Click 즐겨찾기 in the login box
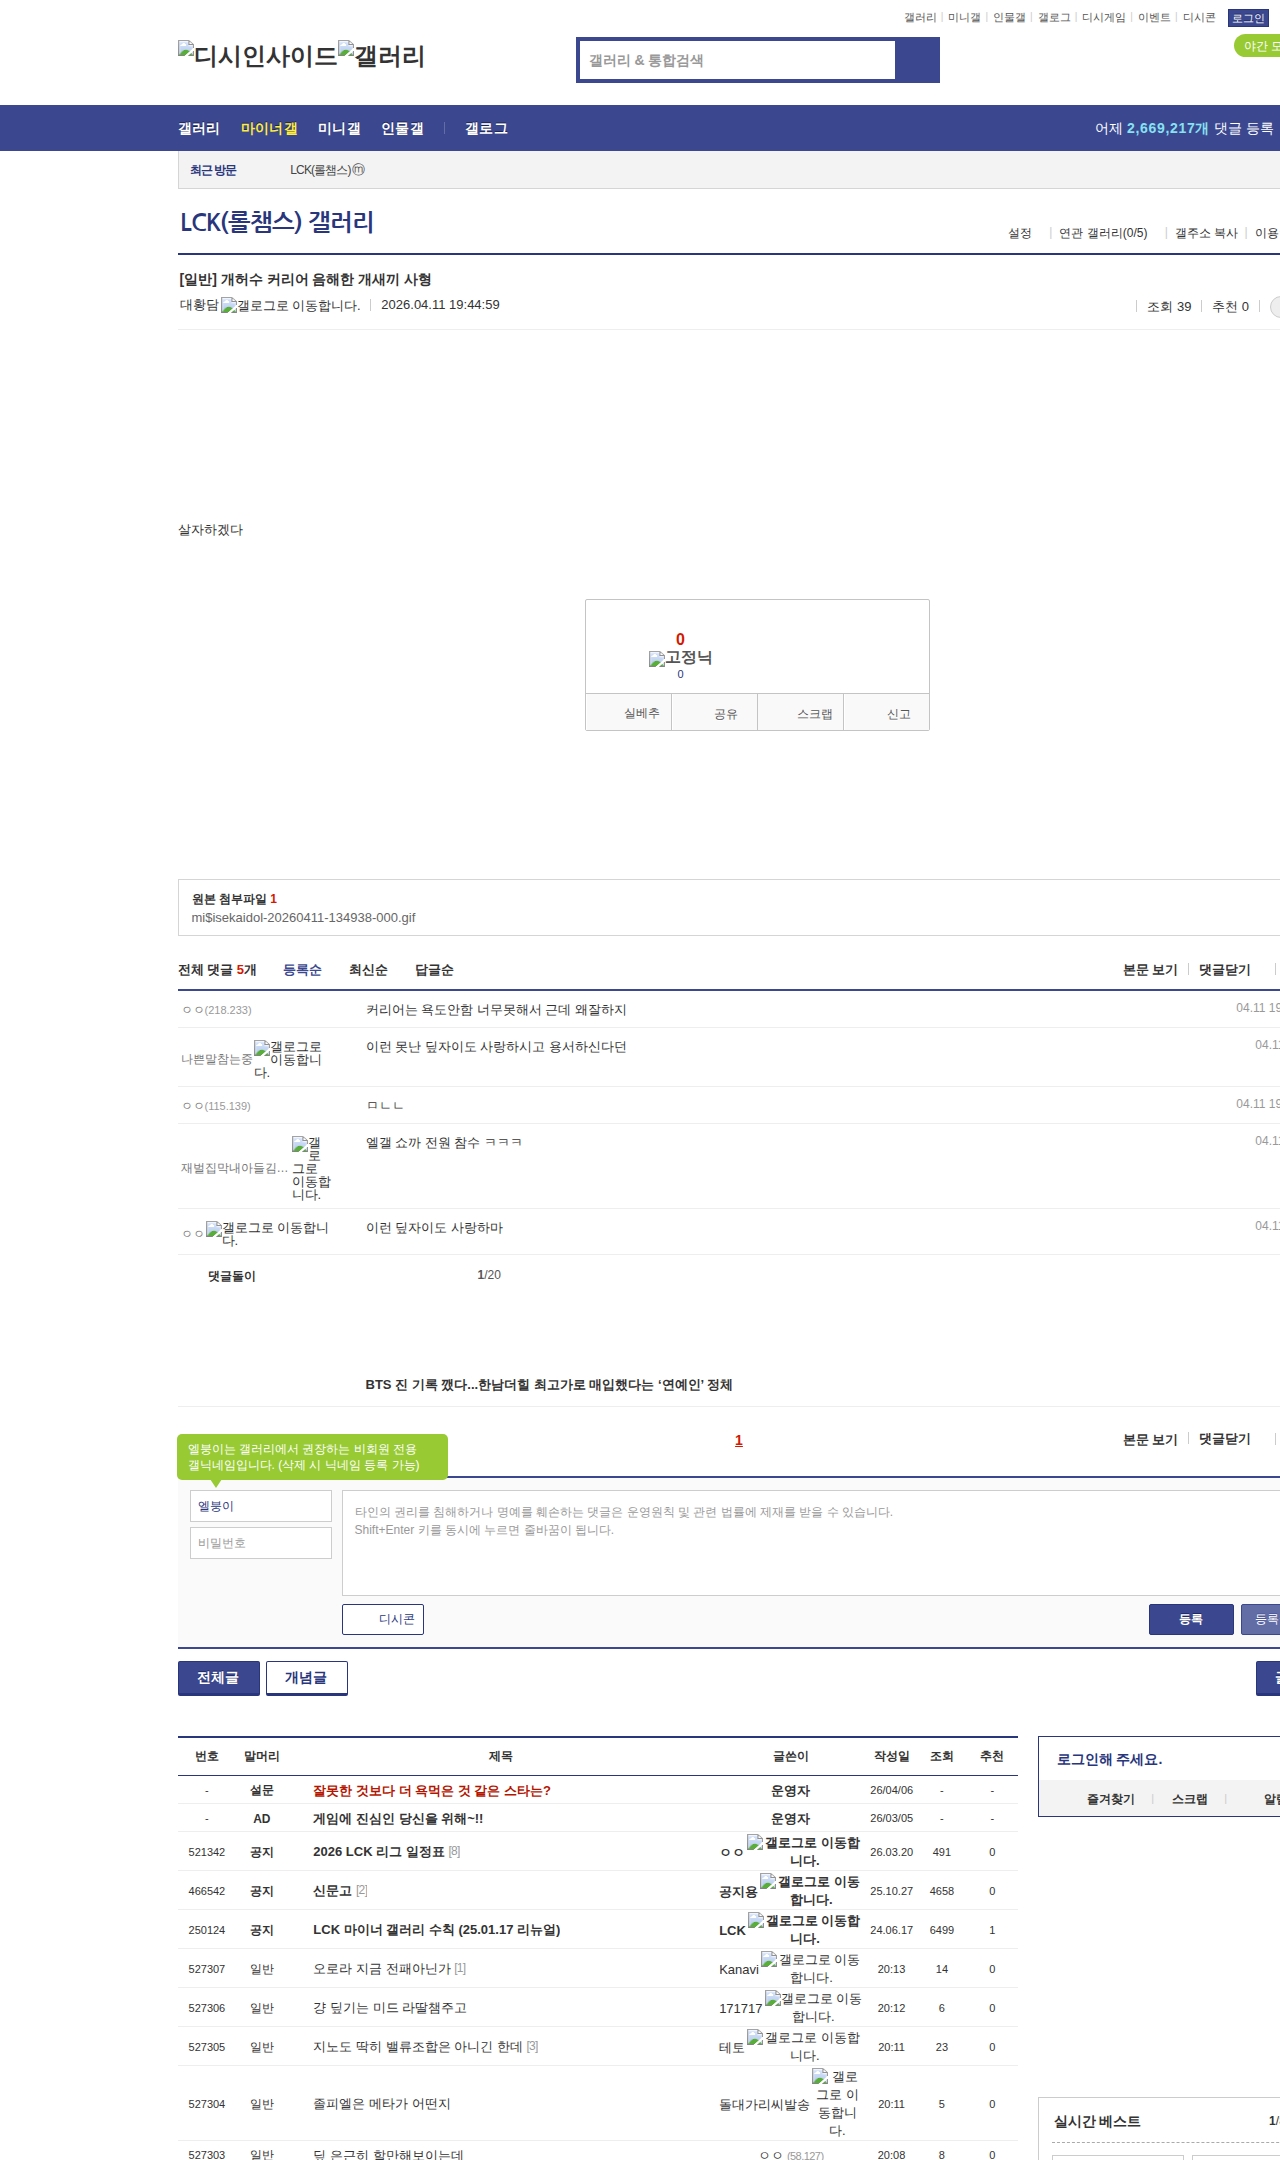1280x2160 pixels. (1111, 1799)
